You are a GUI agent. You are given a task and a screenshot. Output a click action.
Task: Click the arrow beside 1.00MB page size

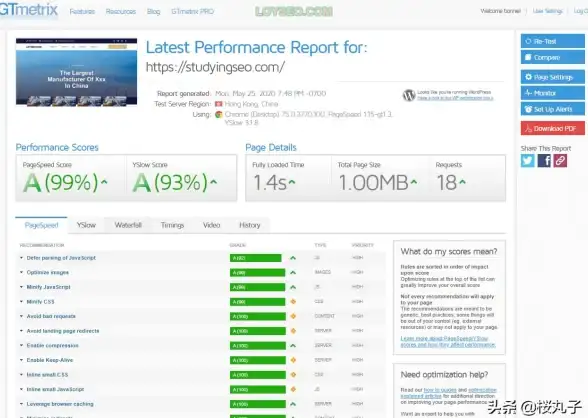coord(414,182)
